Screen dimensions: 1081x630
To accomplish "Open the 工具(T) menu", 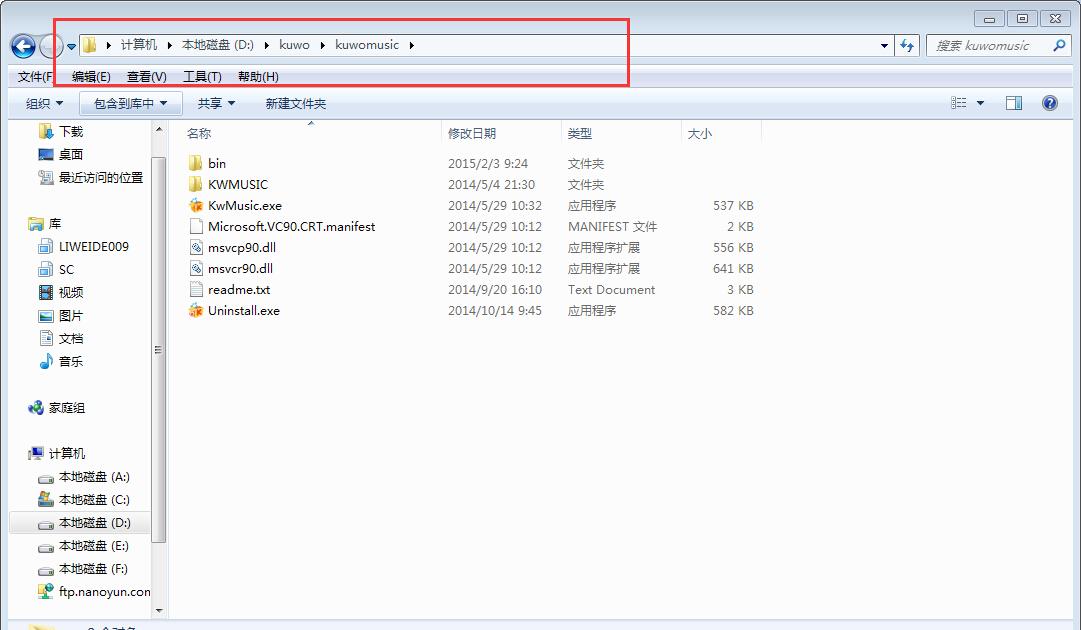I will (x=202, y=77).
